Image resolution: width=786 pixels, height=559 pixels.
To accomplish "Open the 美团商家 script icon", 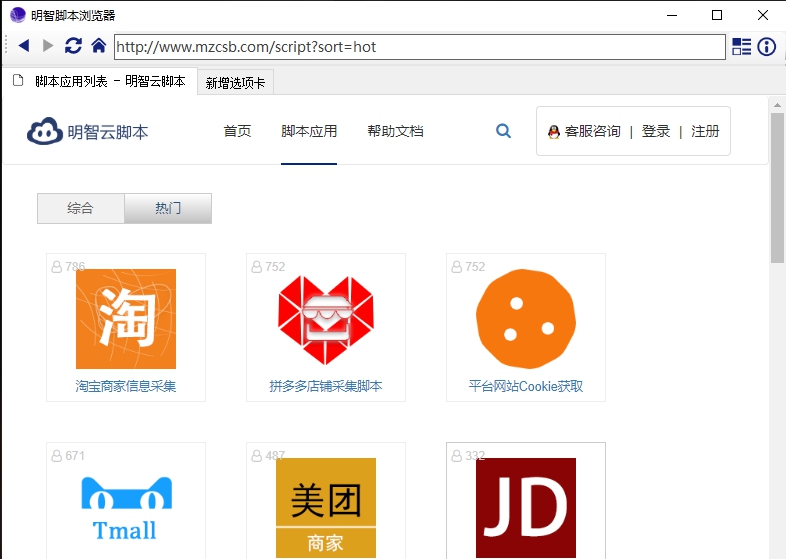I will click(326, 507).
